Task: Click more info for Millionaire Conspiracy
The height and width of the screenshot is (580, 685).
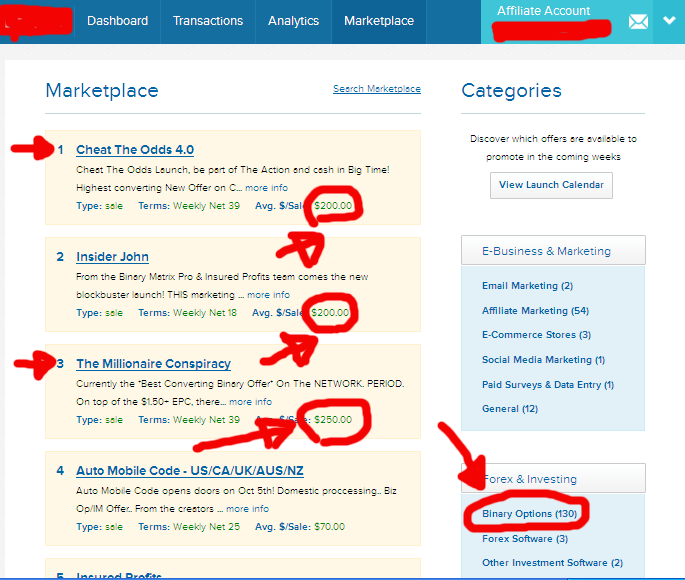Action: [x=250, y=402]
